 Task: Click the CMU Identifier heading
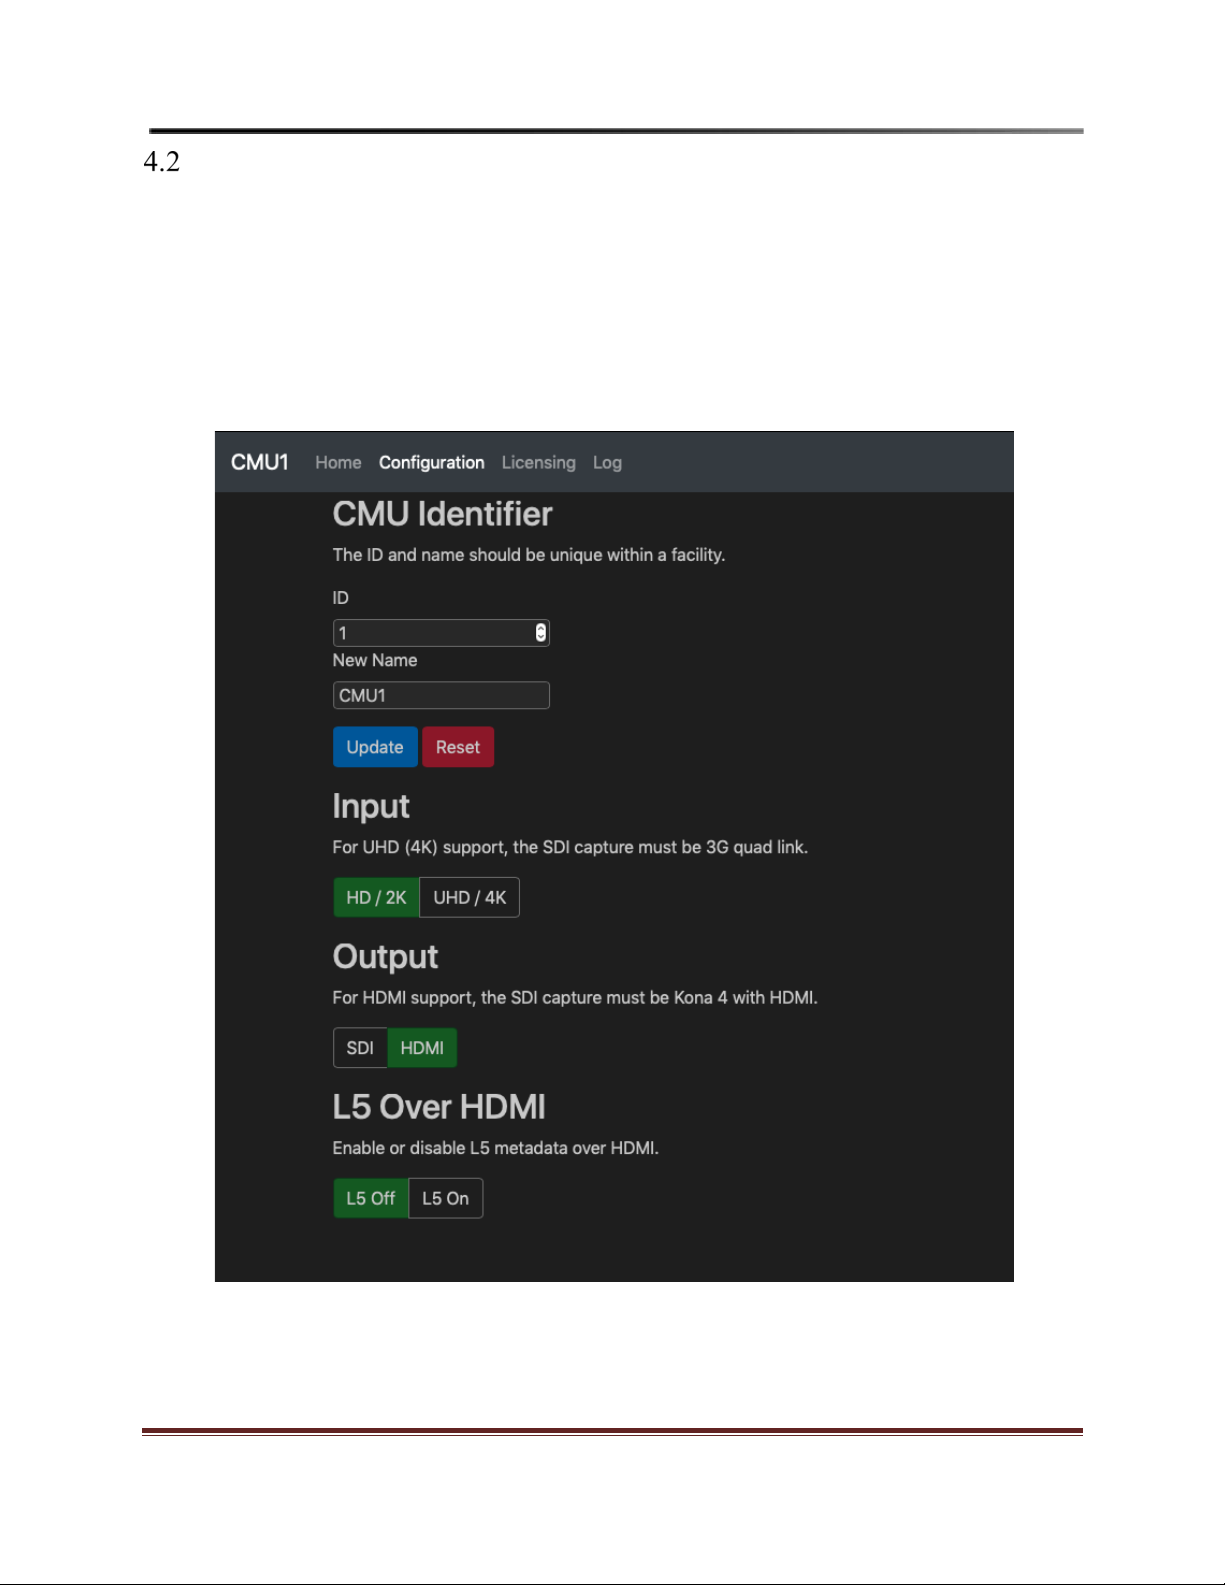click(x=442, y=514)
